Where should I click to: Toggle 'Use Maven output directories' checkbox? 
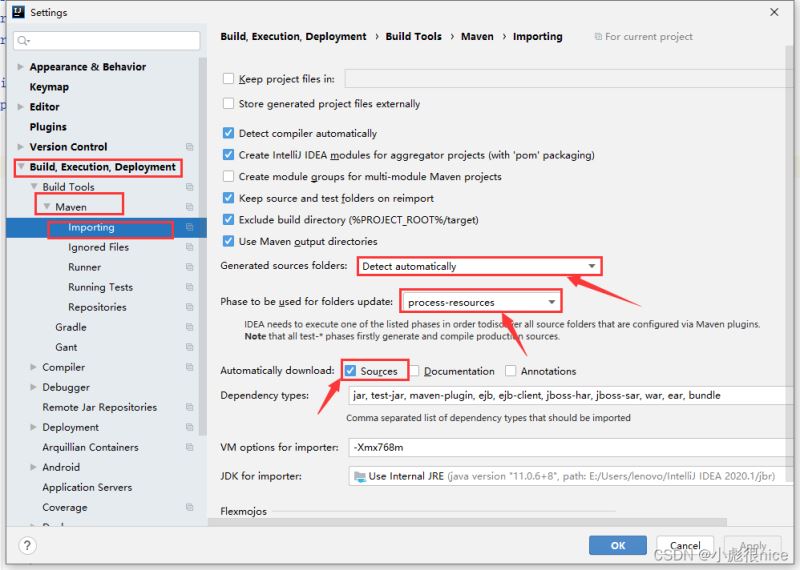point(228,241)
